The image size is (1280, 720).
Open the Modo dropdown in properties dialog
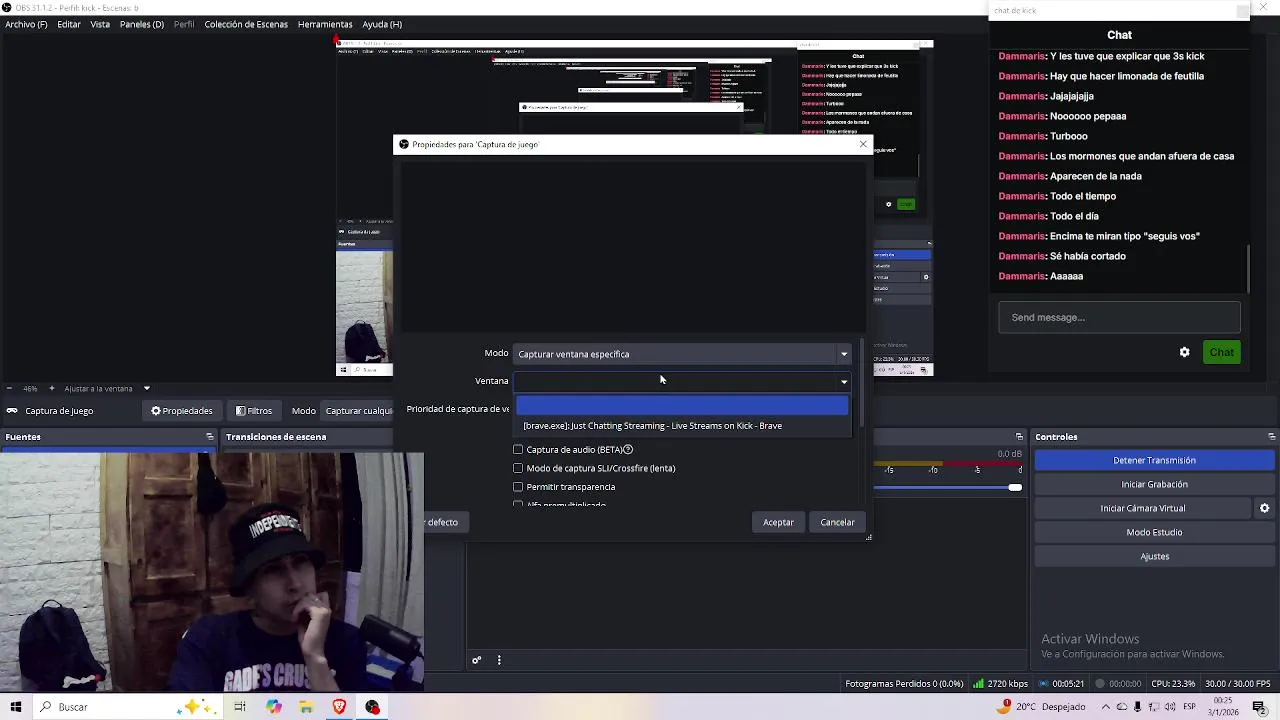point(683,354)
